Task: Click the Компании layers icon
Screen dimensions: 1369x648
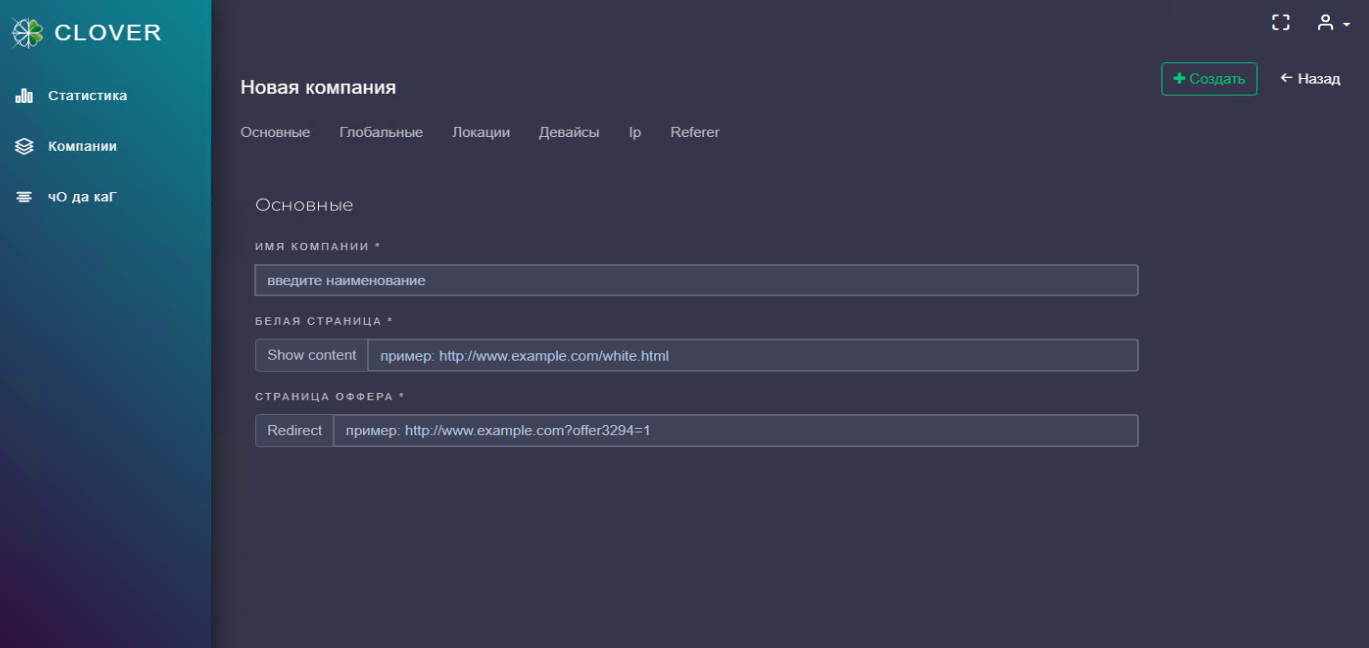Action: (x=25, y=147)
